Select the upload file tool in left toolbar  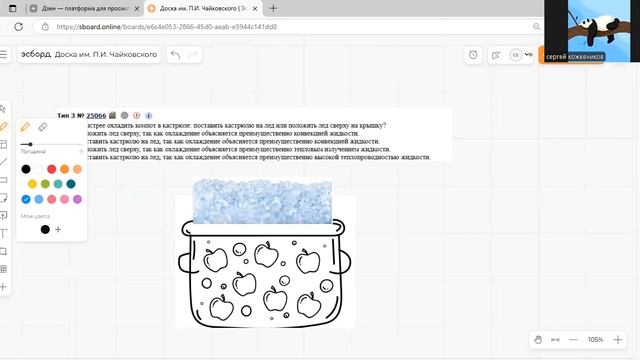(3, 215)
